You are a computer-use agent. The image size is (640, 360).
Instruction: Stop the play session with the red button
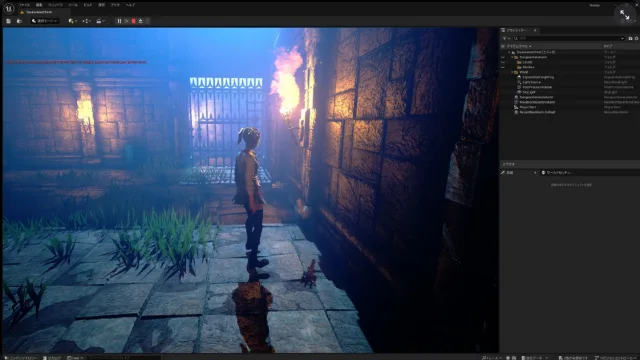(133, 21)
